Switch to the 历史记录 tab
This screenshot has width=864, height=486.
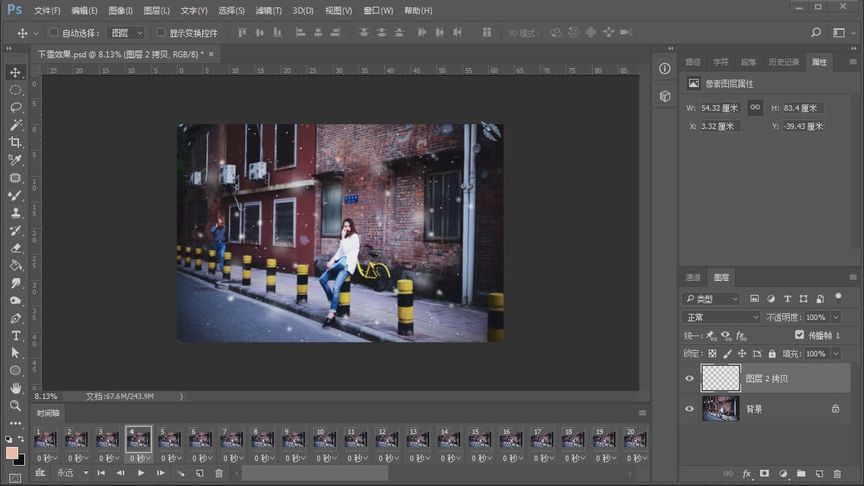[x=786, y=62]
